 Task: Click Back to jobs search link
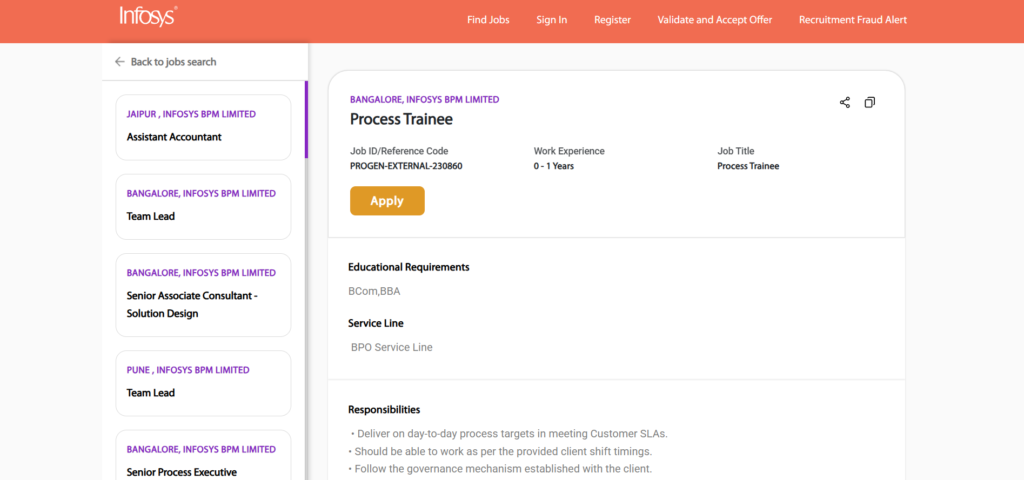click(x=173, y=62)
